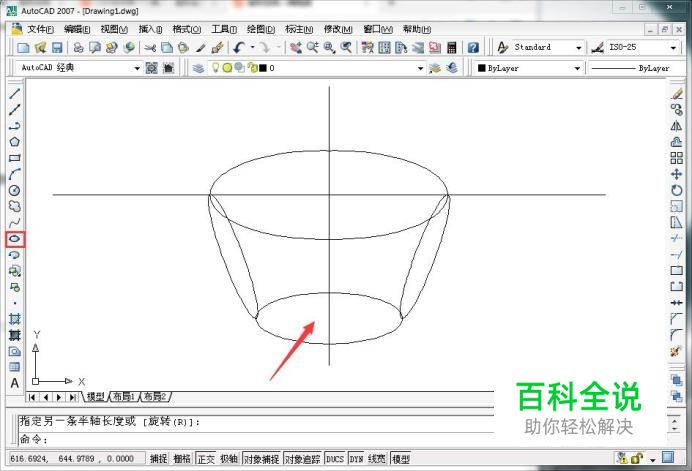The image size is (692, 471).
Task: Open the ByLayer color dropdown
Action: point(577,68)
